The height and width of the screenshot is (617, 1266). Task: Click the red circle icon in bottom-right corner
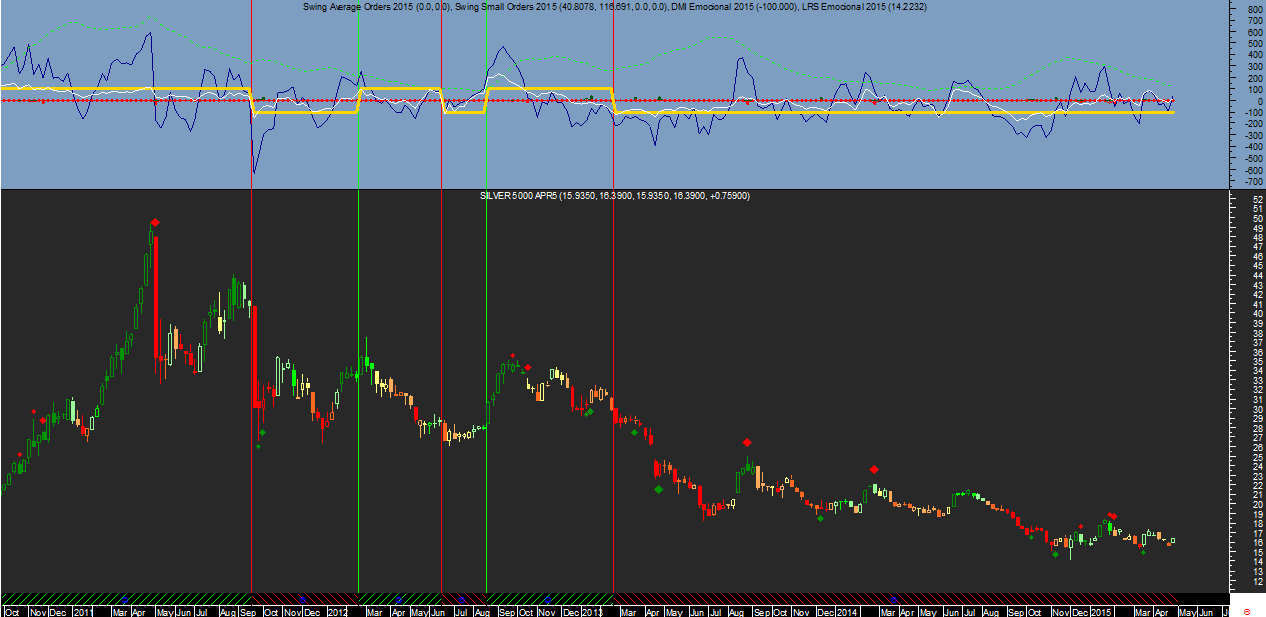pos(1246,610)
